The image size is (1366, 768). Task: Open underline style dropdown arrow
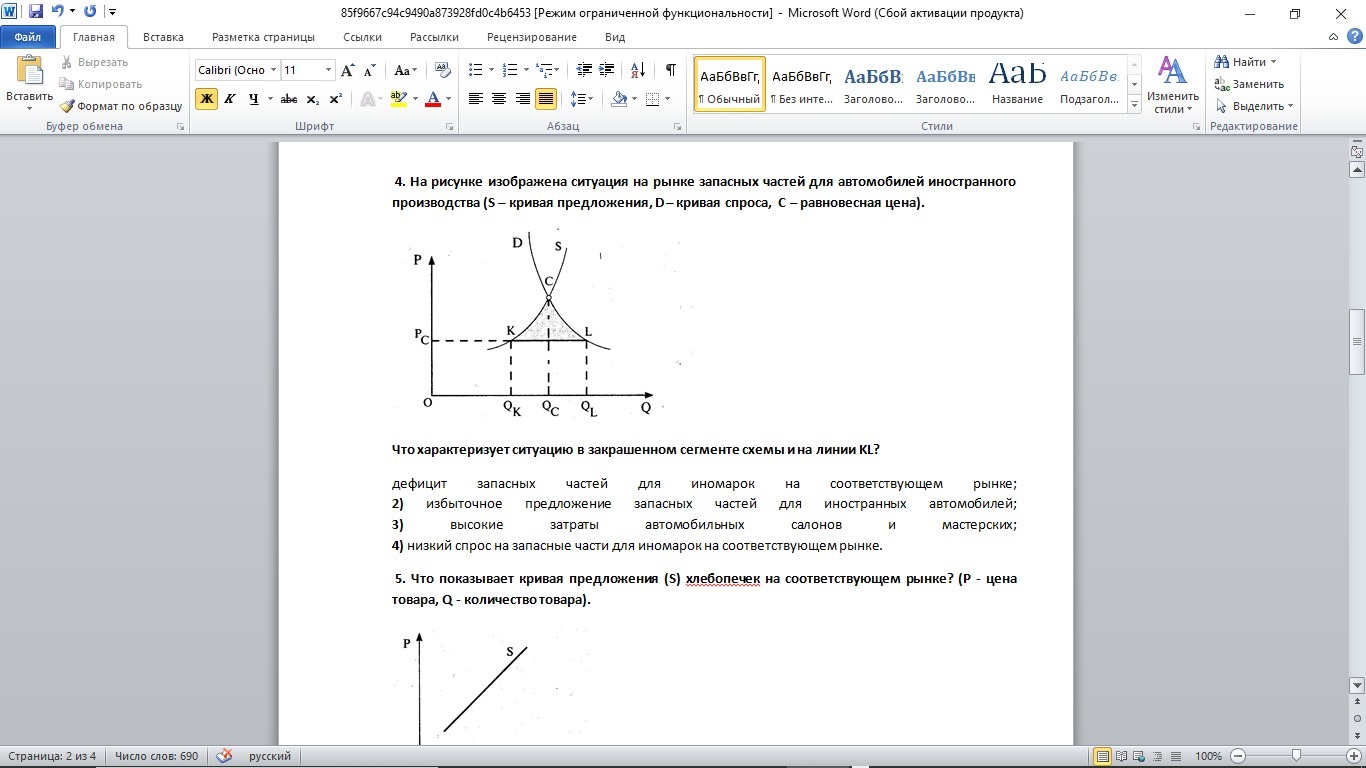click(x=270, y=99)
